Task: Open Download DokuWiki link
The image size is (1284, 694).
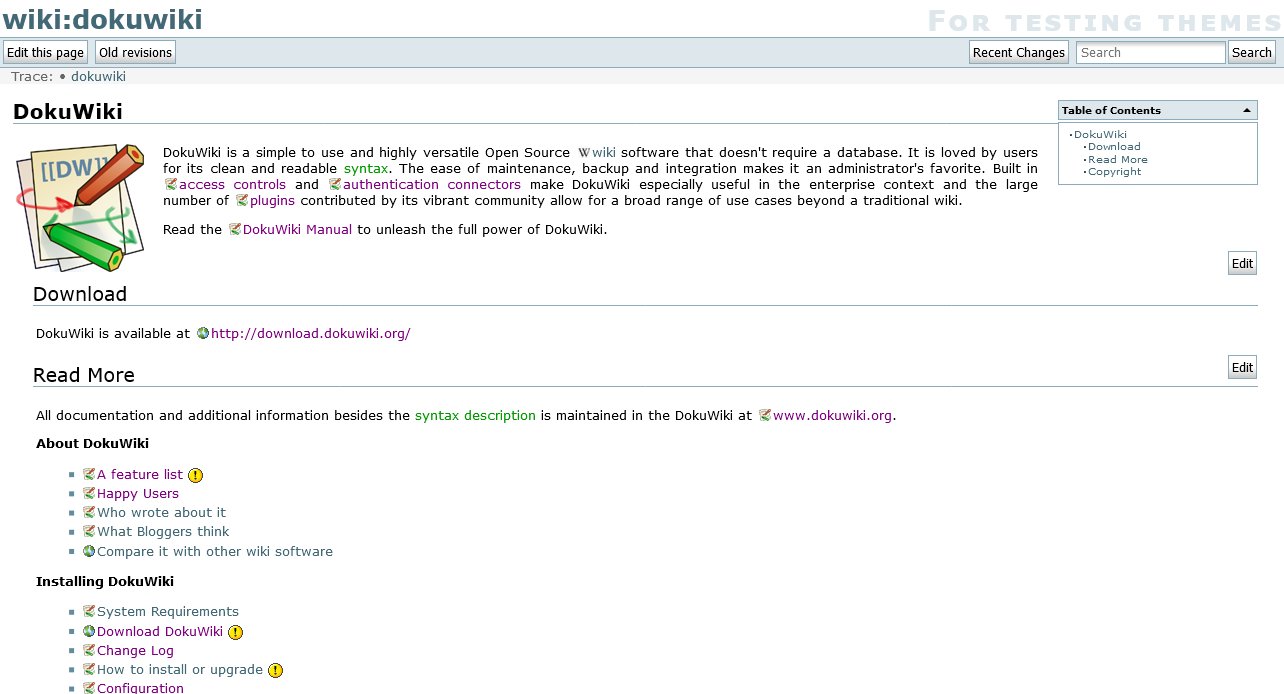Action: [x=160, y=632]
